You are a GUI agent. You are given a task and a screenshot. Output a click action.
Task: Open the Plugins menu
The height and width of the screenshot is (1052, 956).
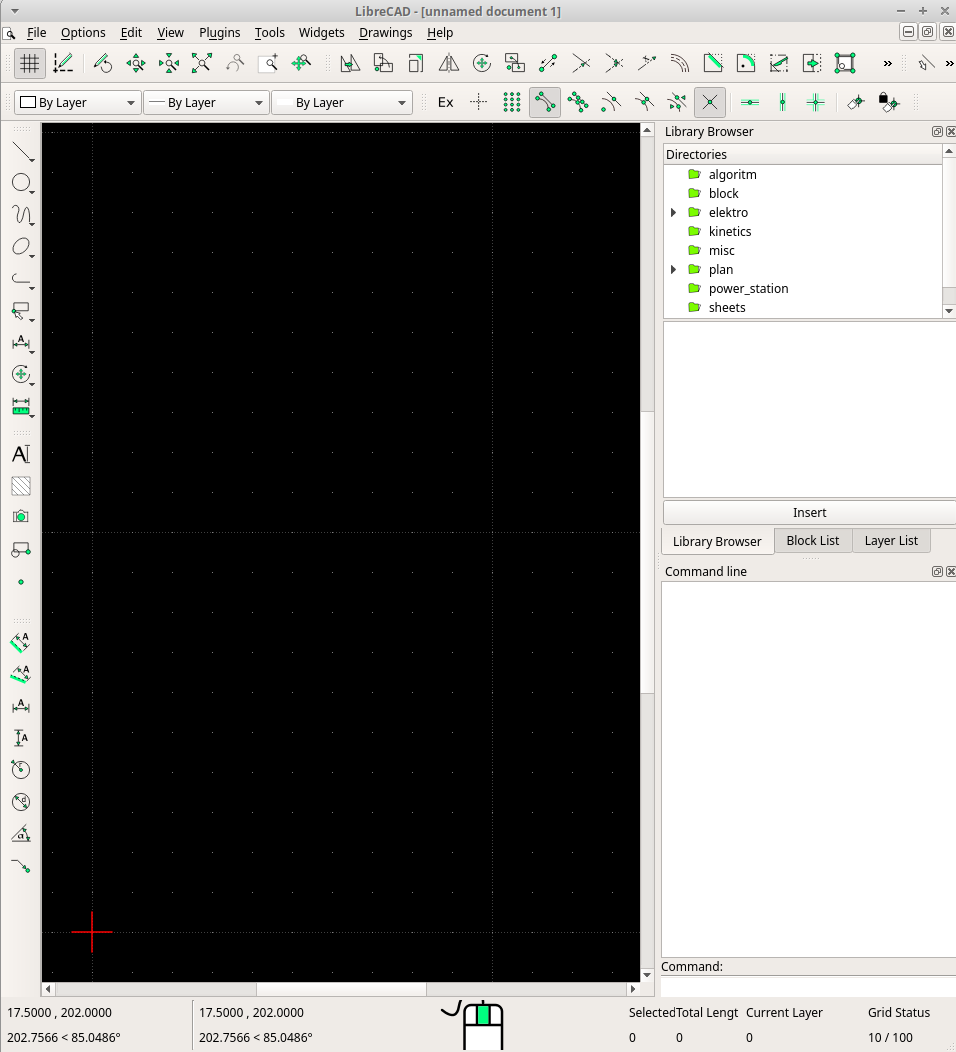pyautogui.click(x=219, y=33)
